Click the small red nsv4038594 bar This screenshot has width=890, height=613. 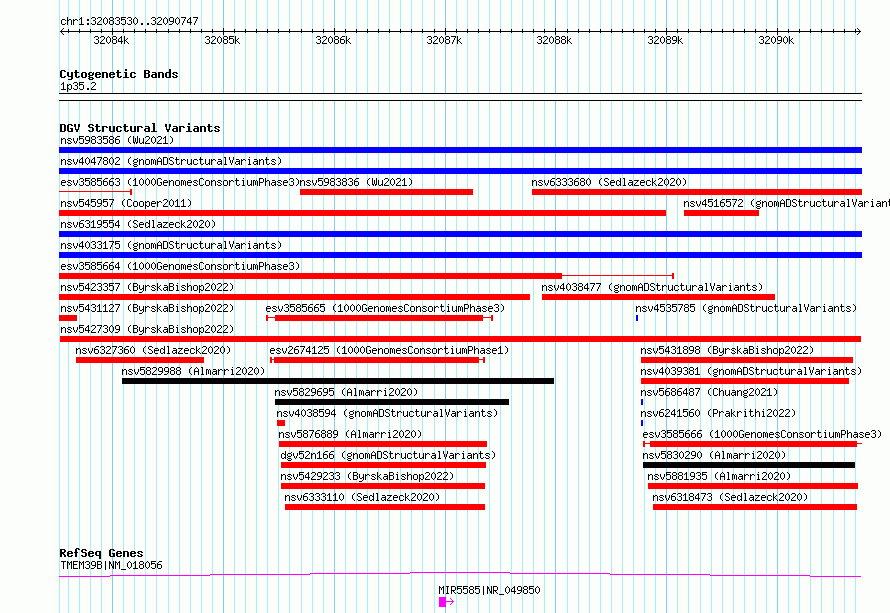(281, 423)
